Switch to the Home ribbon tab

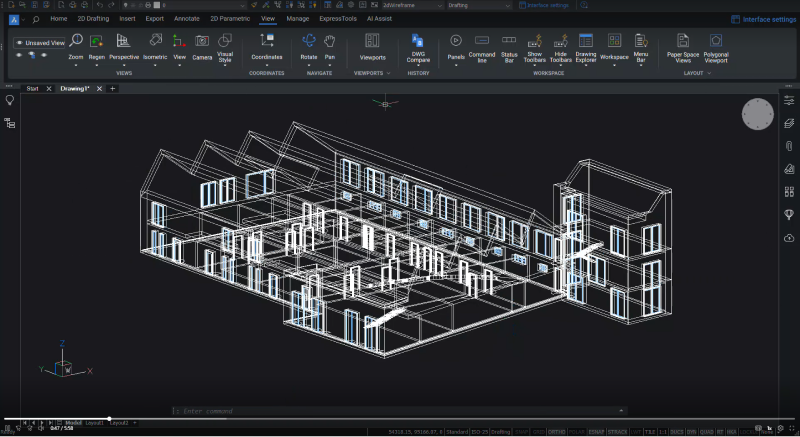point(59,19)
